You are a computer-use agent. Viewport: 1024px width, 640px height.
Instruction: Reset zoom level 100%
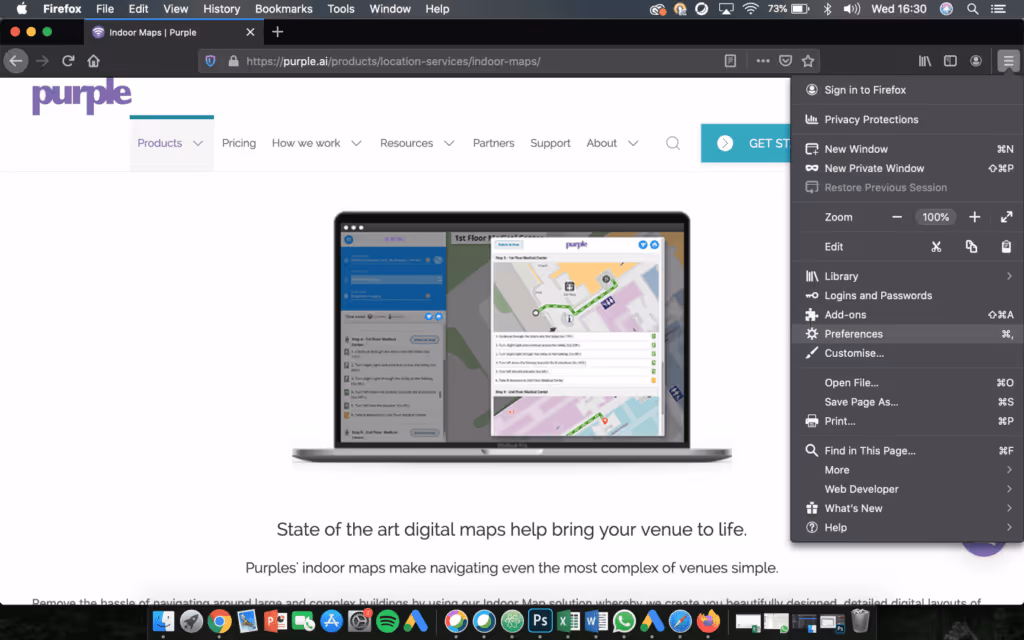click(935, 217)
